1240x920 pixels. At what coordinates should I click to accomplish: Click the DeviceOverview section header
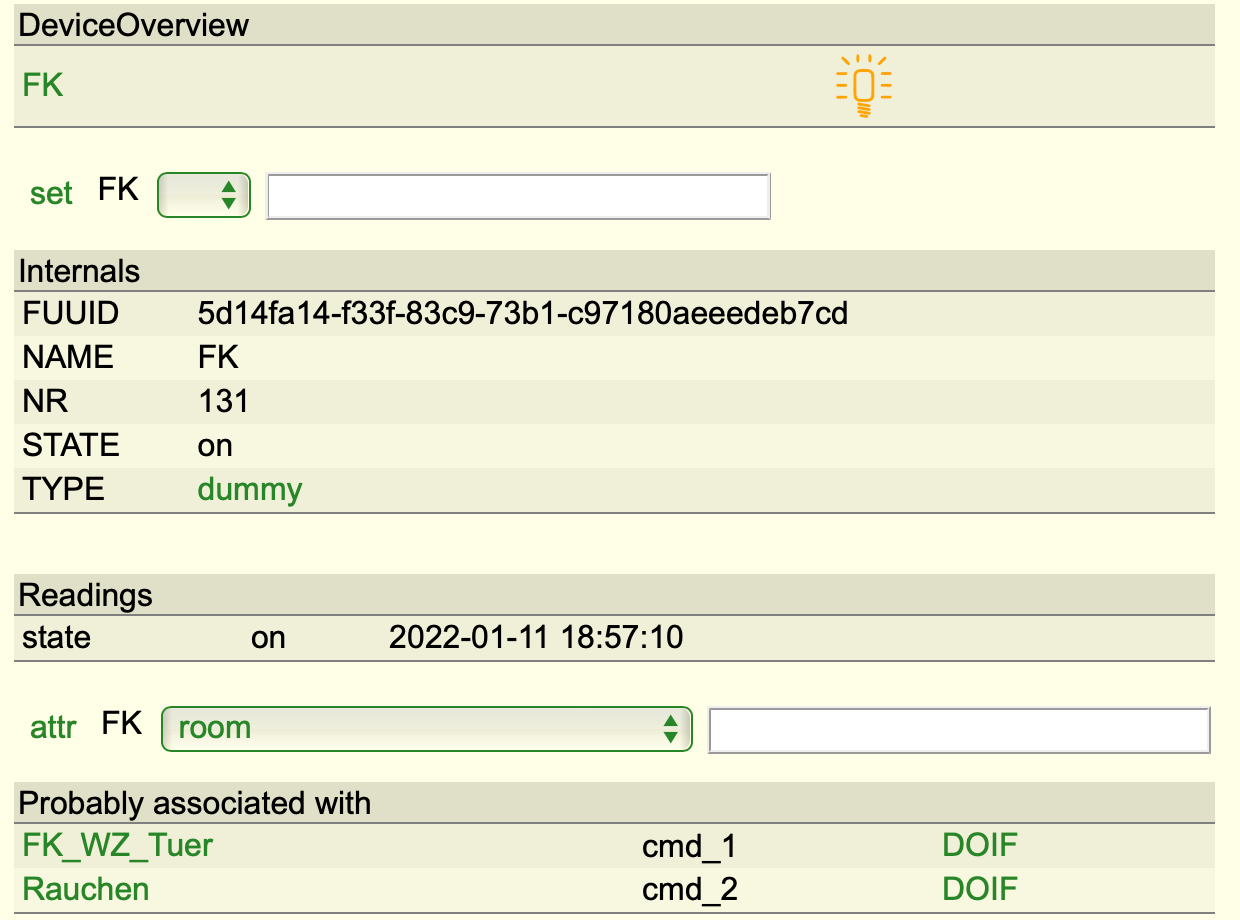pyautogui.click(x=134, y=25)
